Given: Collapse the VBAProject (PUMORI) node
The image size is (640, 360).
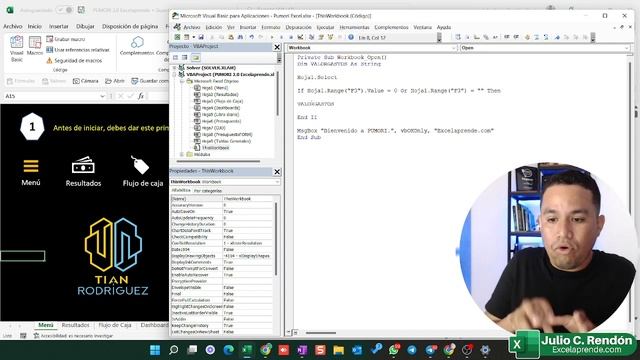Looking at the screenshot, I should click(x=175, y=75).
